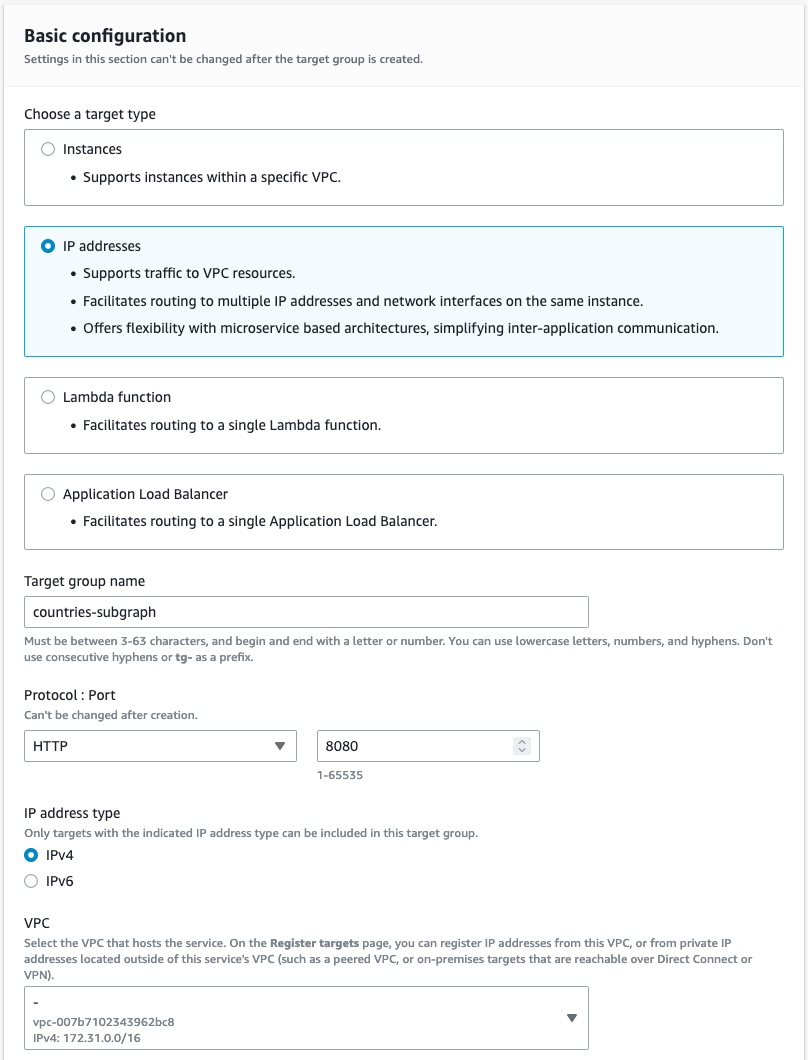The height and width of the screenshot is (1060, 808).
Task: Select the IP addresses target type
Action: [x=47, y=245]
